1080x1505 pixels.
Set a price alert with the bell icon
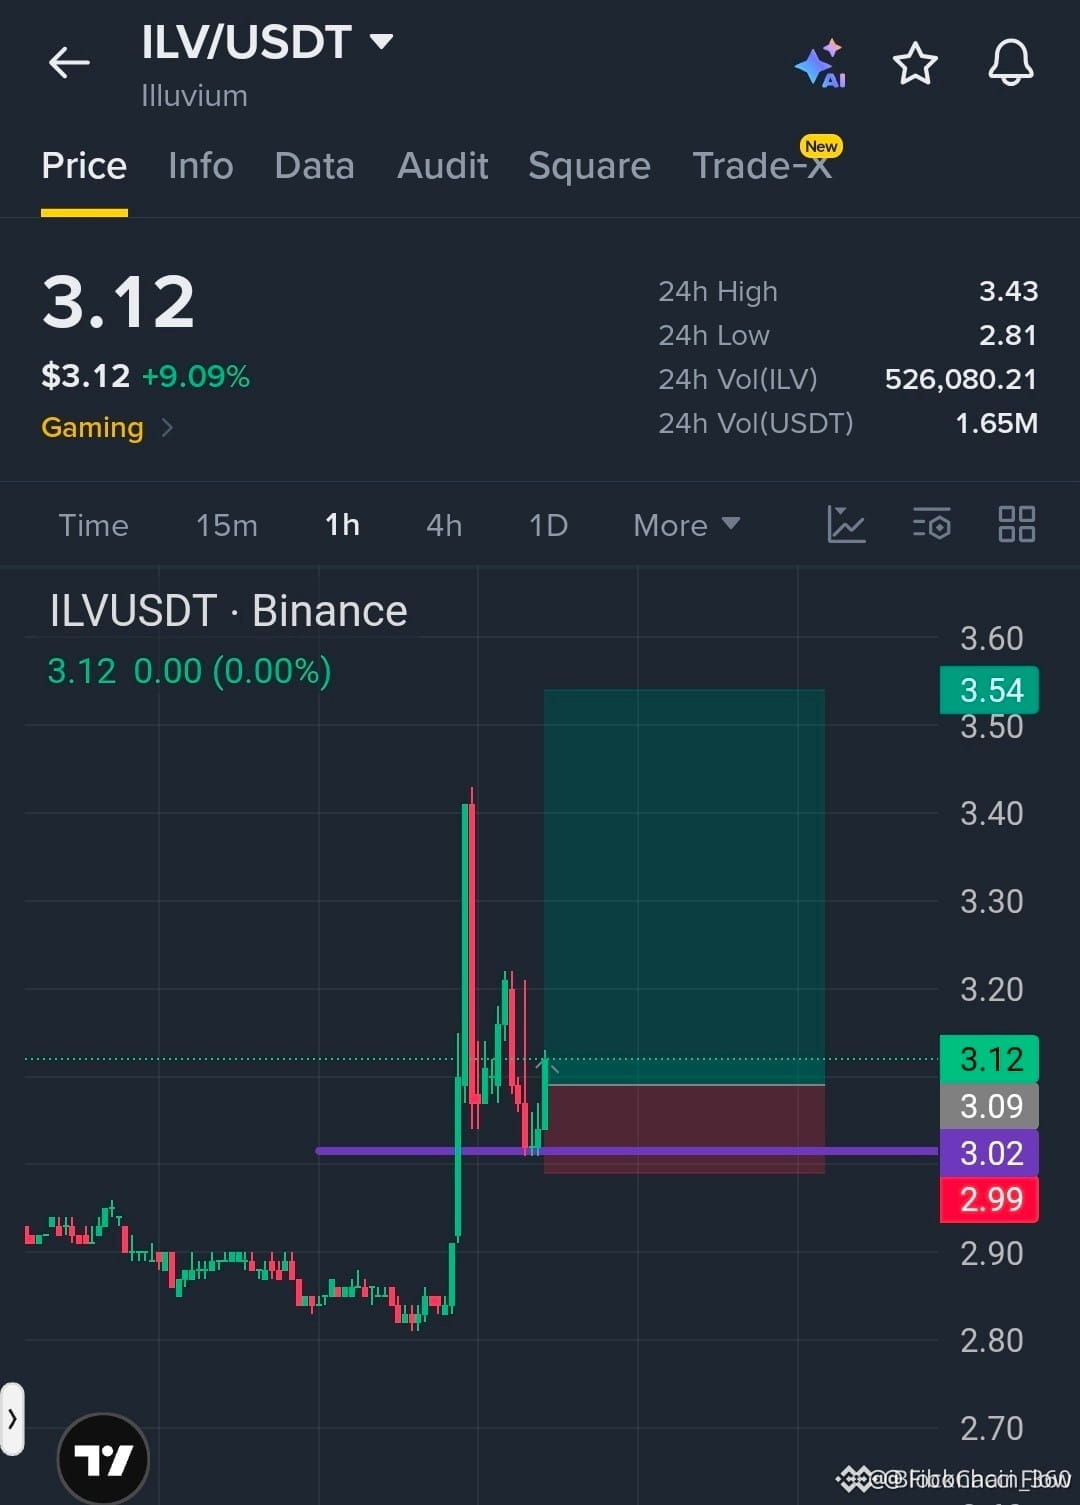point(1010,64)
